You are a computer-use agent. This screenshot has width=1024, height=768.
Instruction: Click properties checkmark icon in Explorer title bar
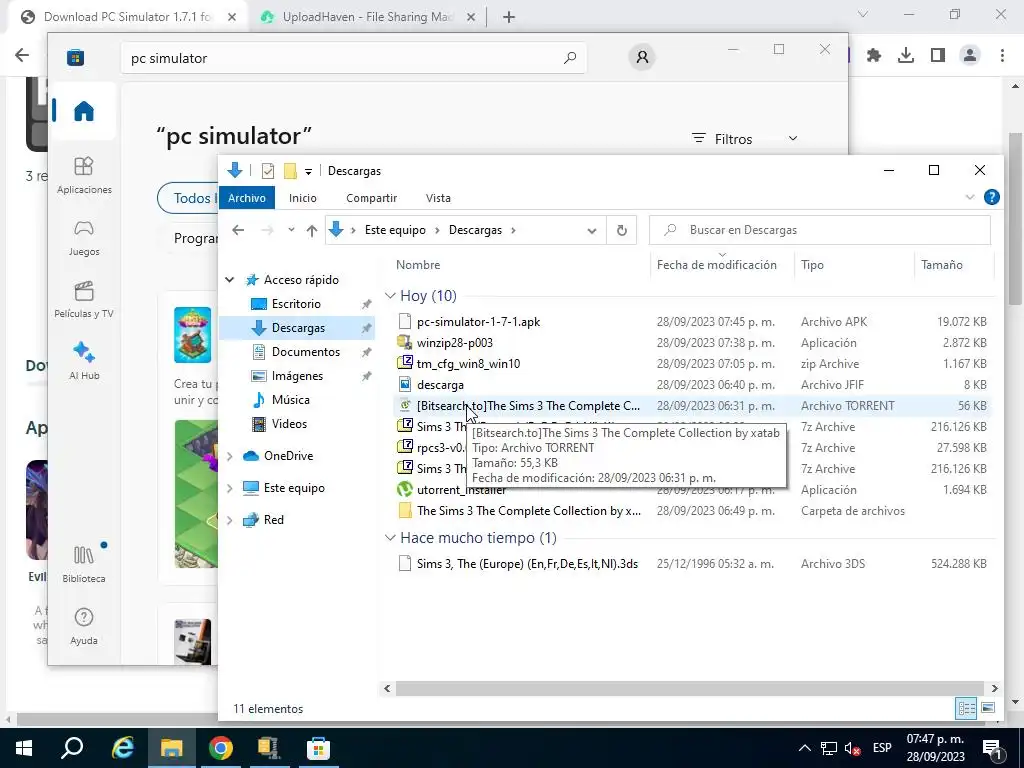[x=268, y=171]
